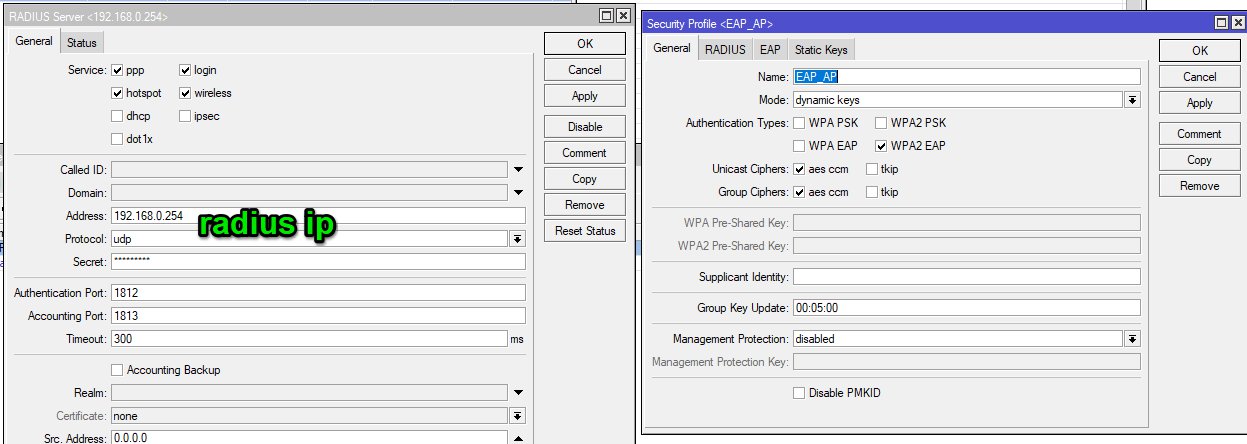This screenshot has width=1247, height=444.
Task: Enable WPA2 PSK authentication type
Action: (x=882, y=123)
